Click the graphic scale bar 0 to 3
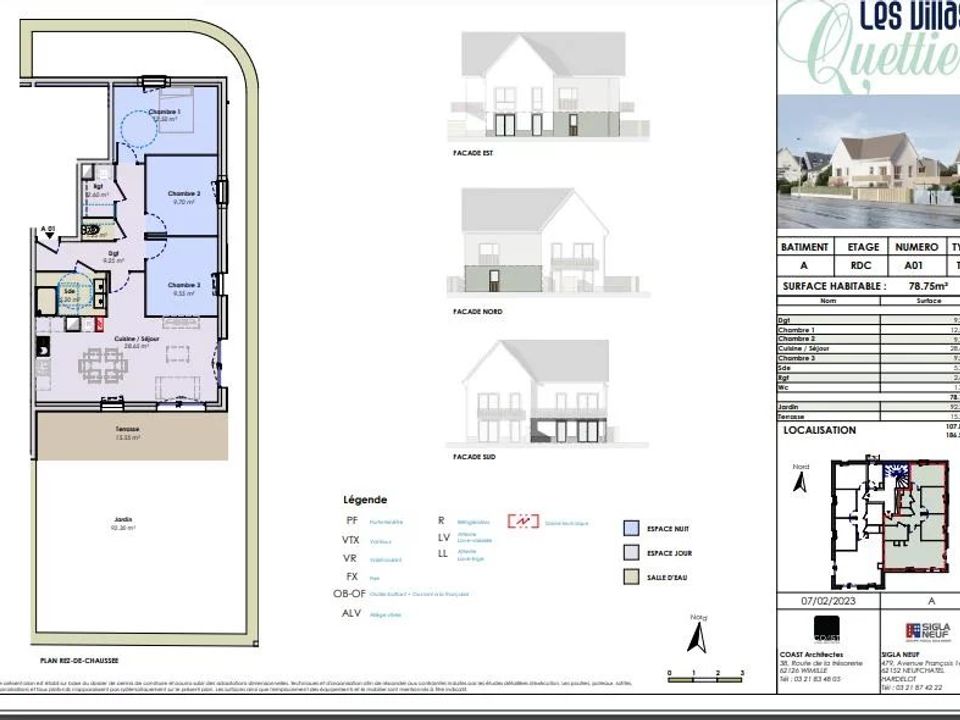Viewport: 960px width, 720px height. (x=706, y=676)
